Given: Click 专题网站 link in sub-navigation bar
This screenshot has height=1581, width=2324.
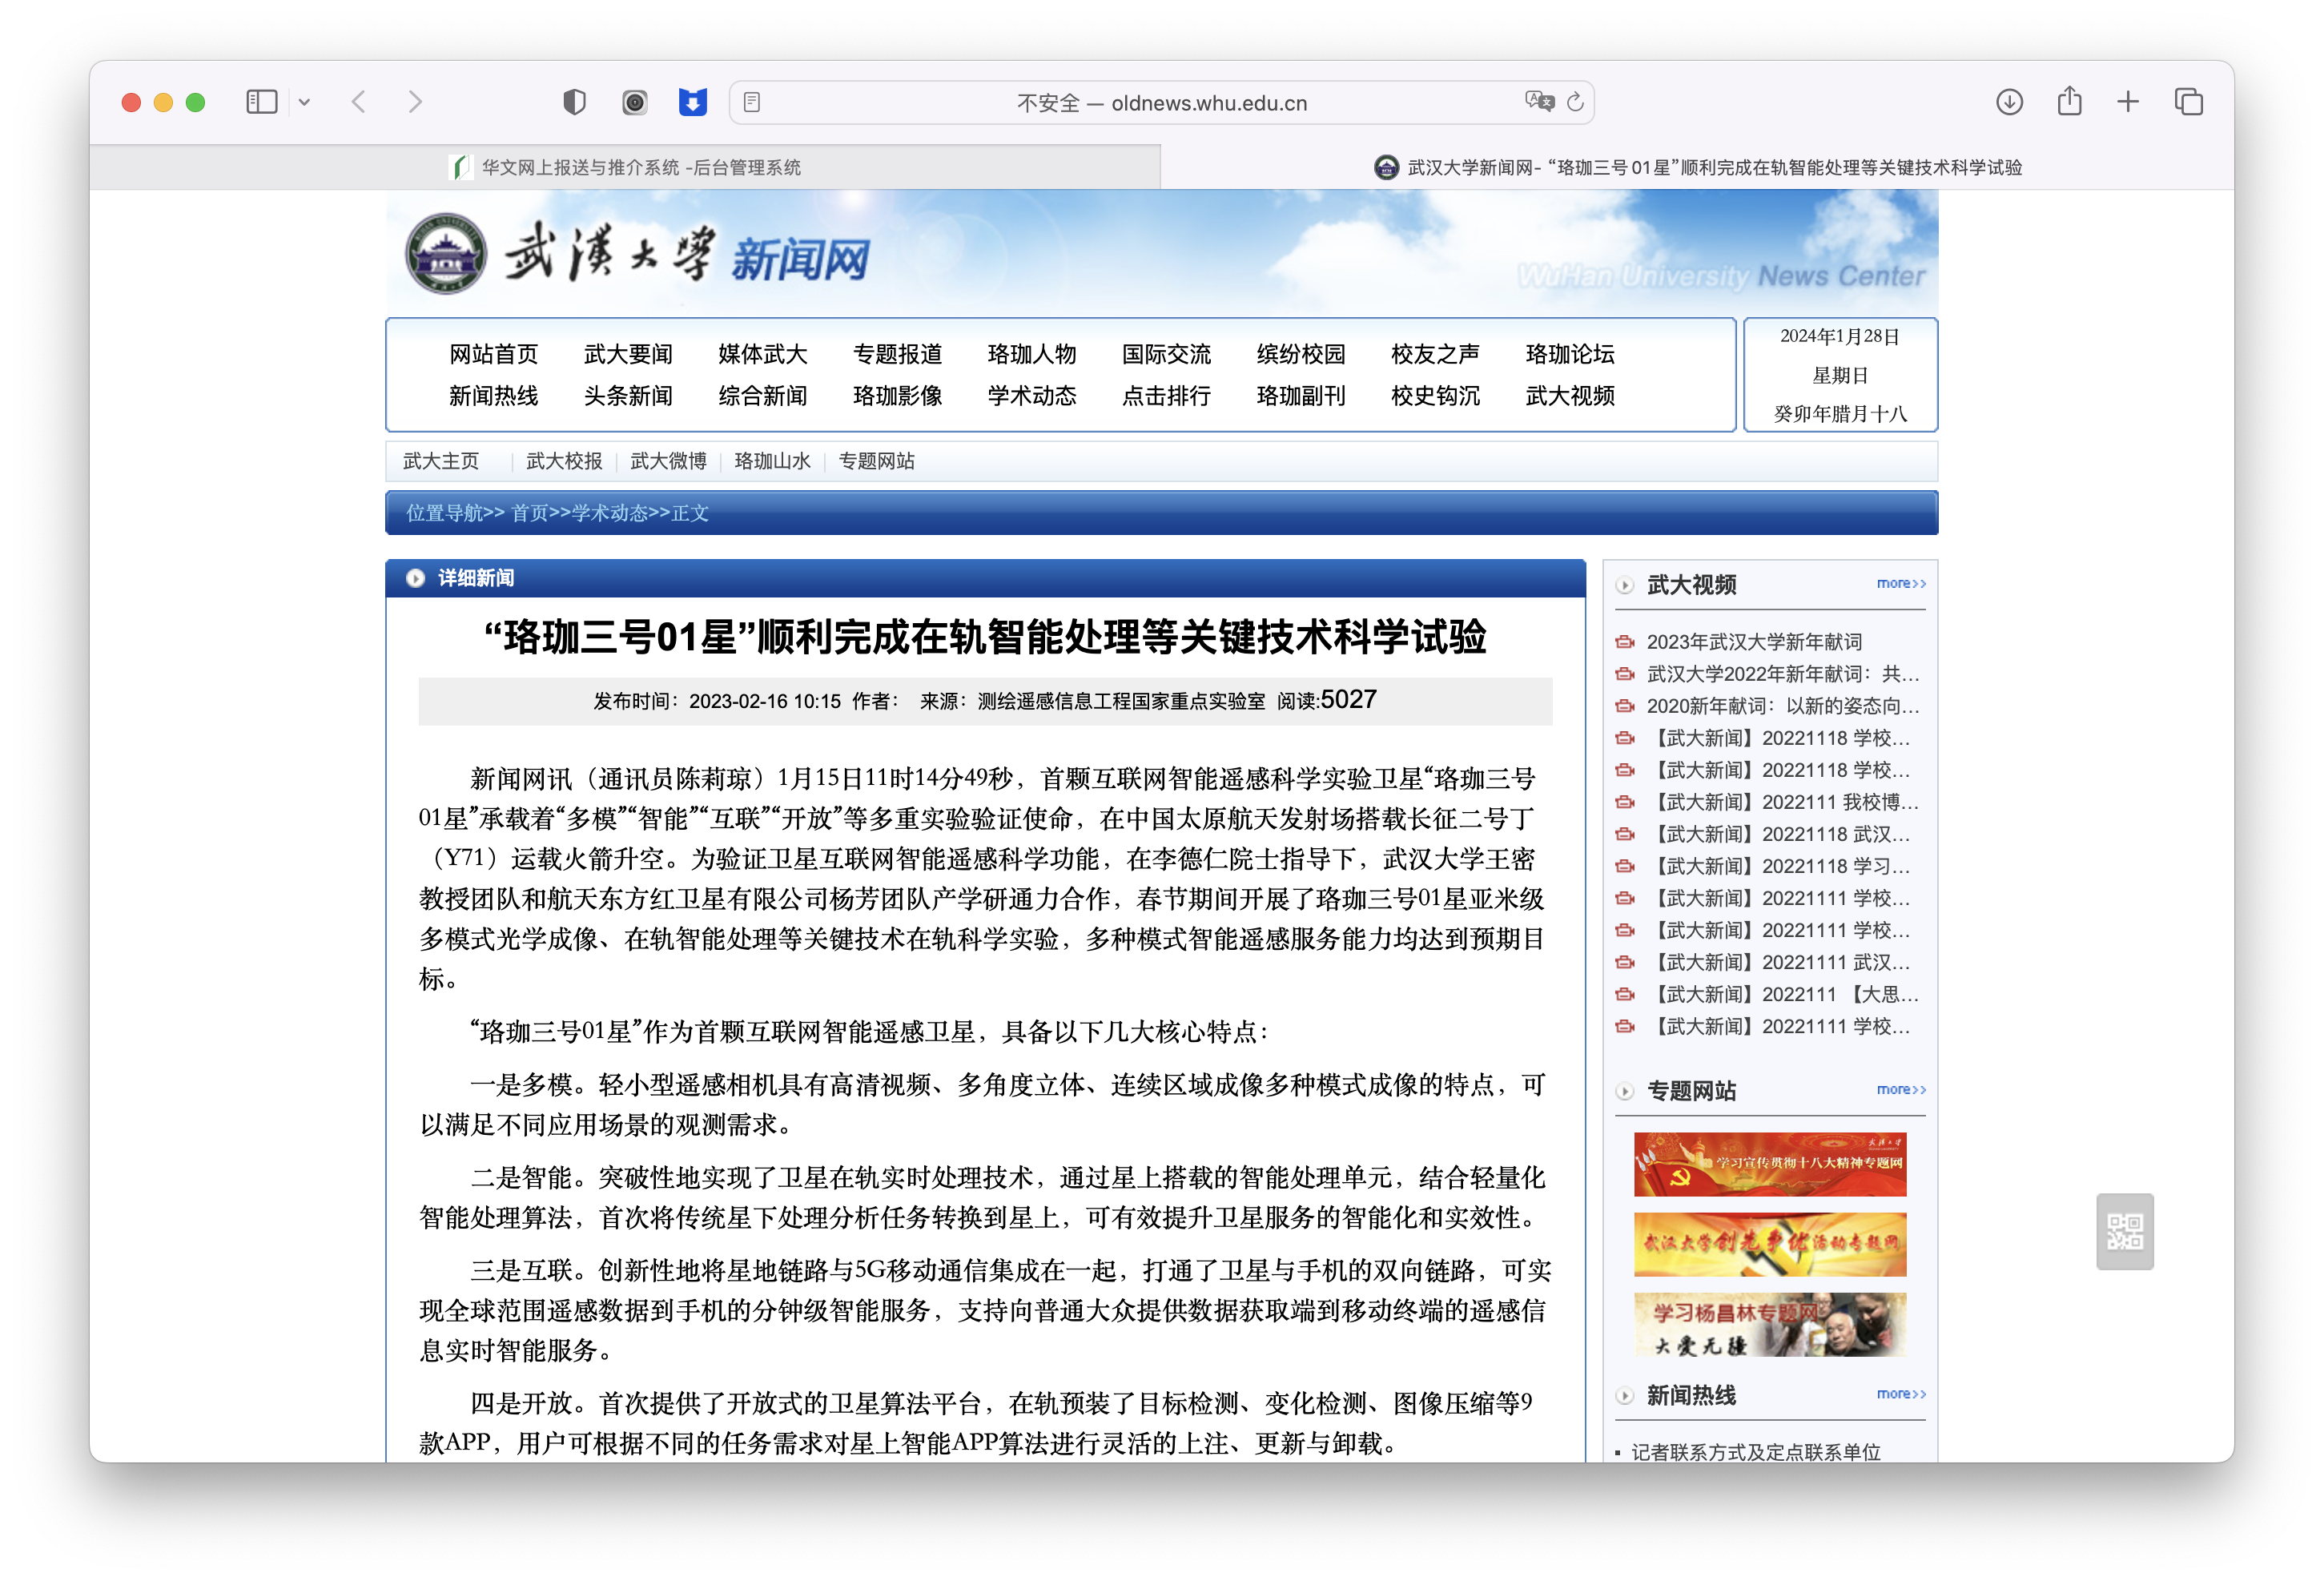Looking at the screenshot, I should [876, 461].
